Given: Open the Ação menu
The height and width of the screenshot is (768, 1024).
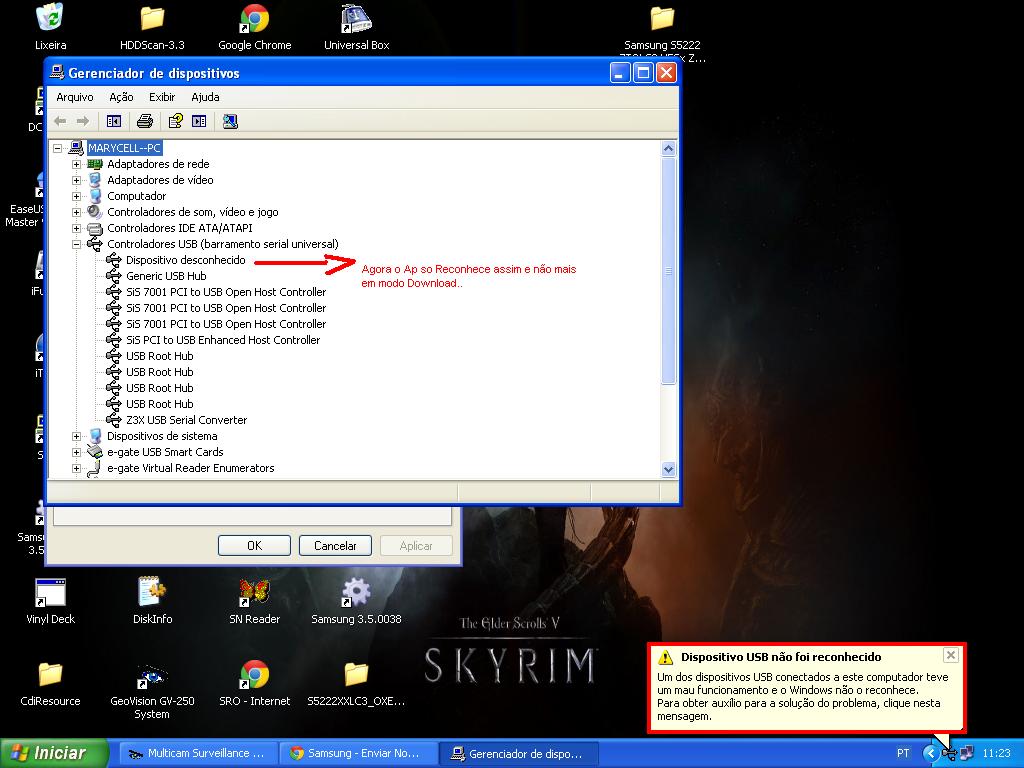Looking at the screenshot, I should coord(121,97).
